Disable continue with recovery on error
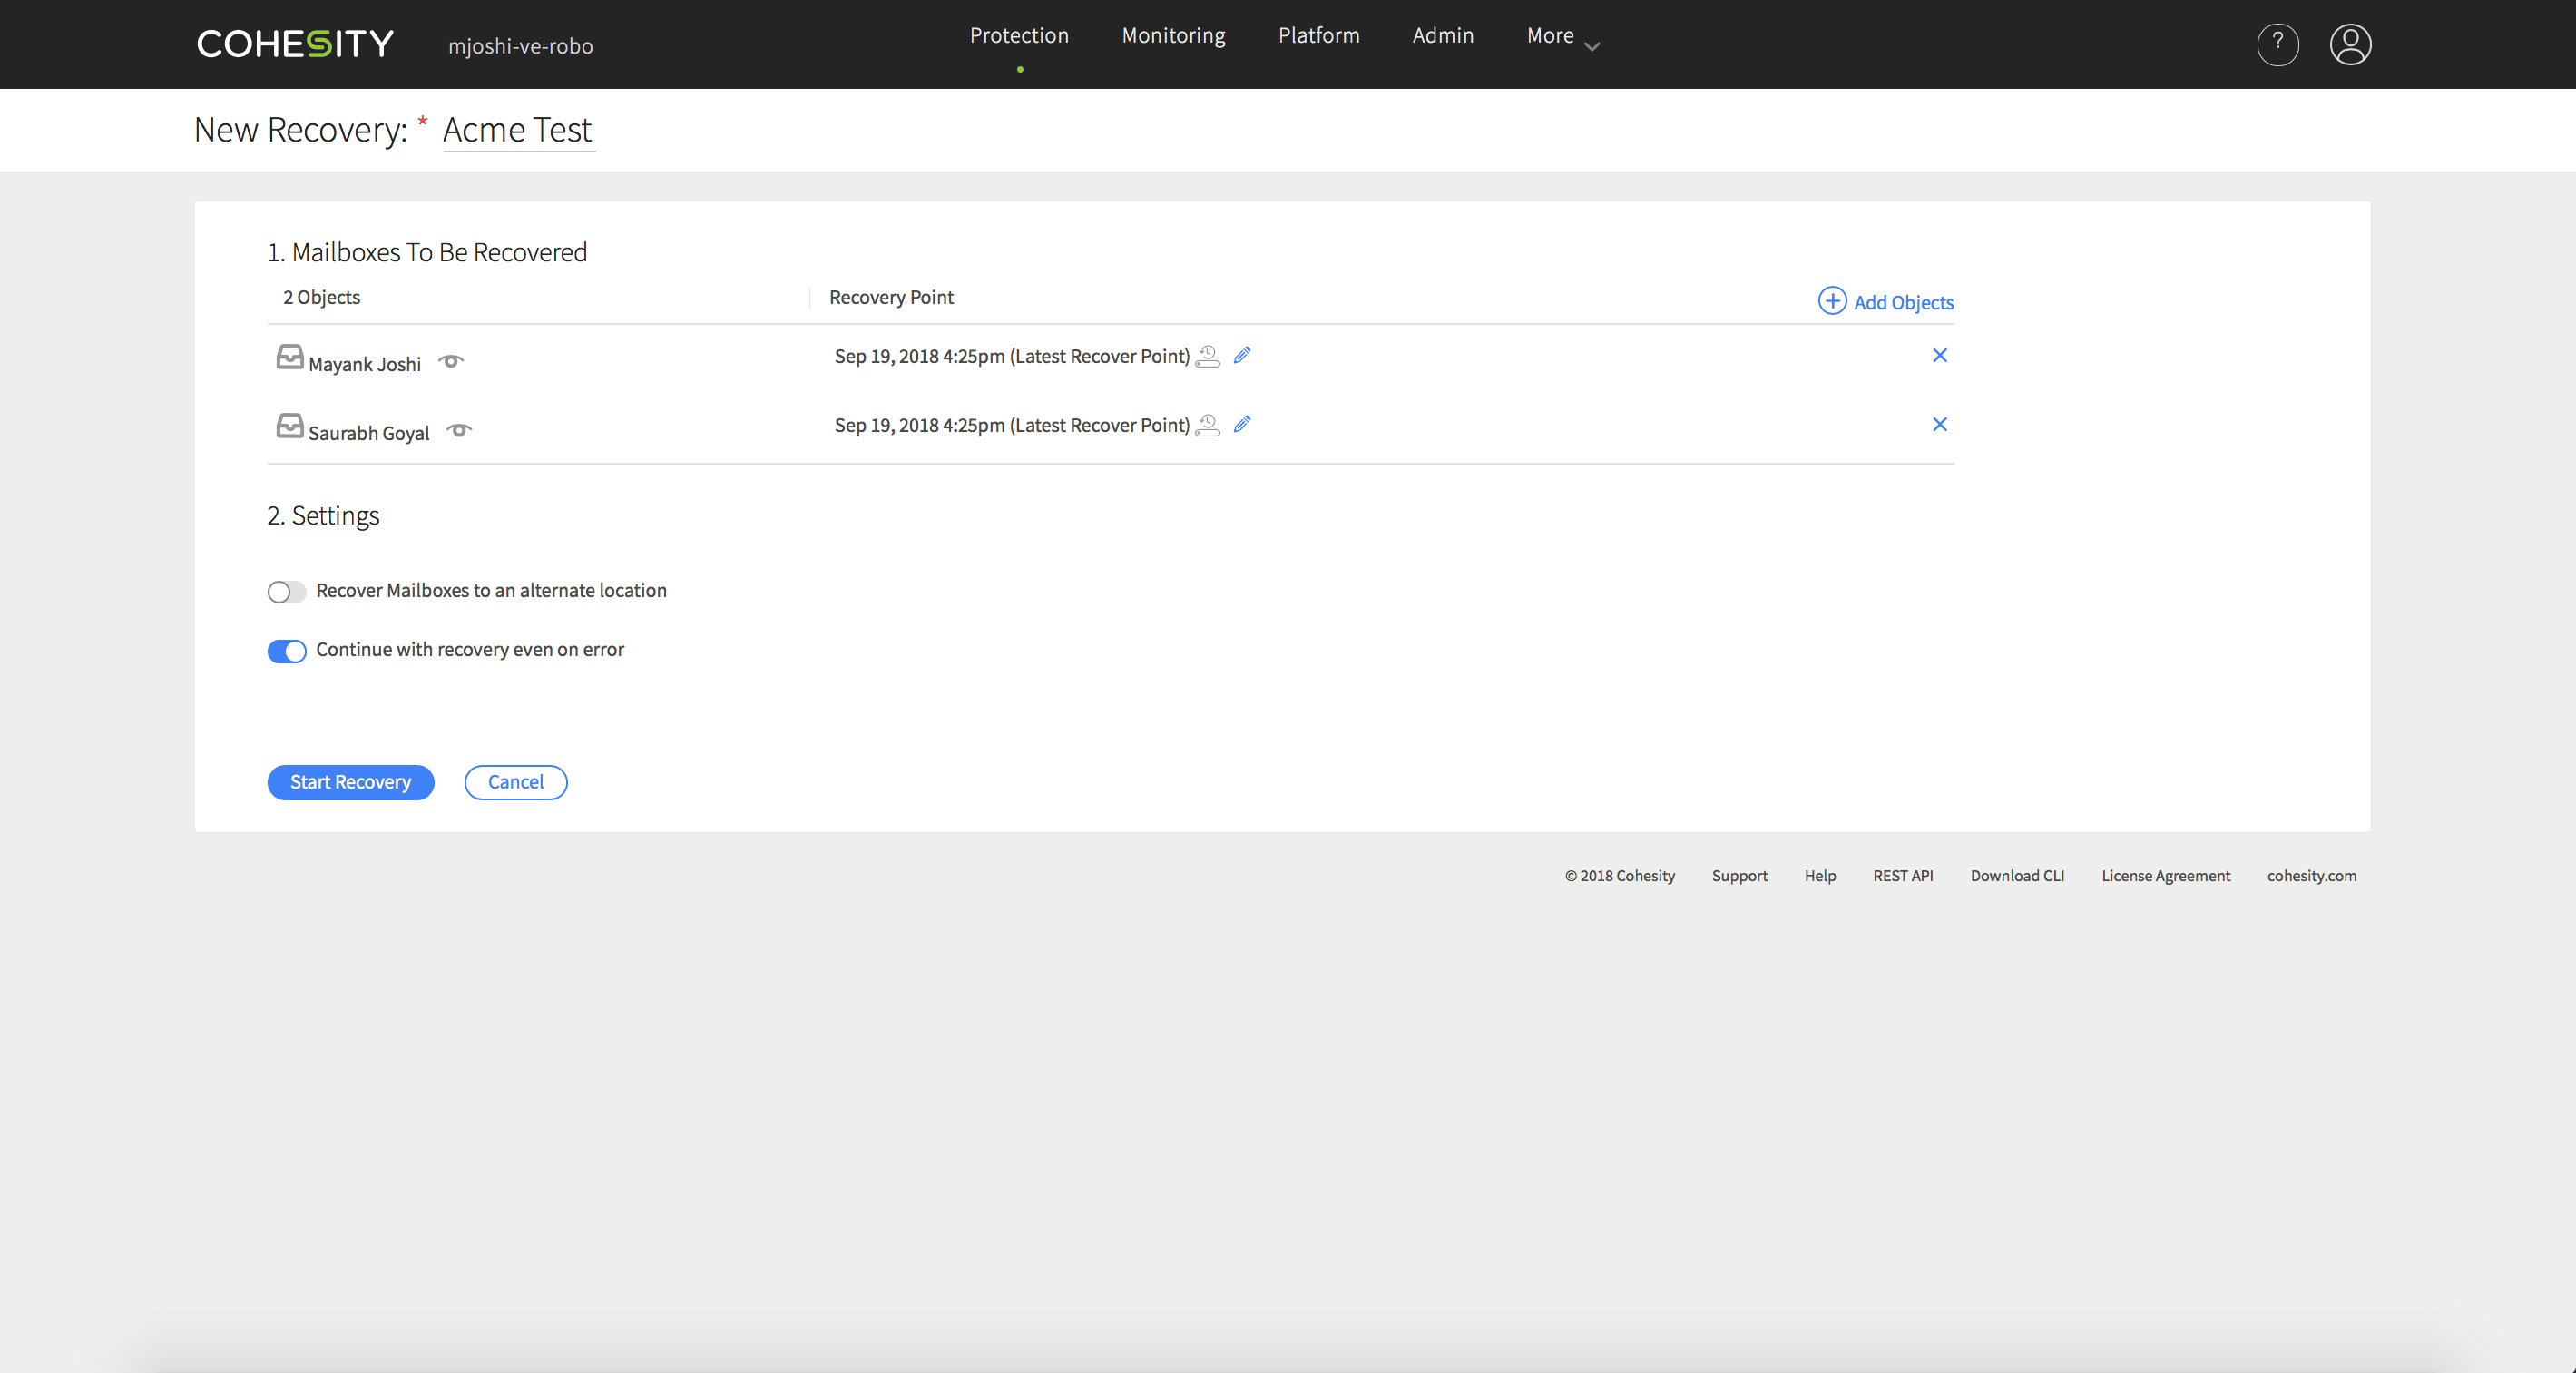Image resolution: width=2576 pixels, height=1373 pixels. pos(286,651)
